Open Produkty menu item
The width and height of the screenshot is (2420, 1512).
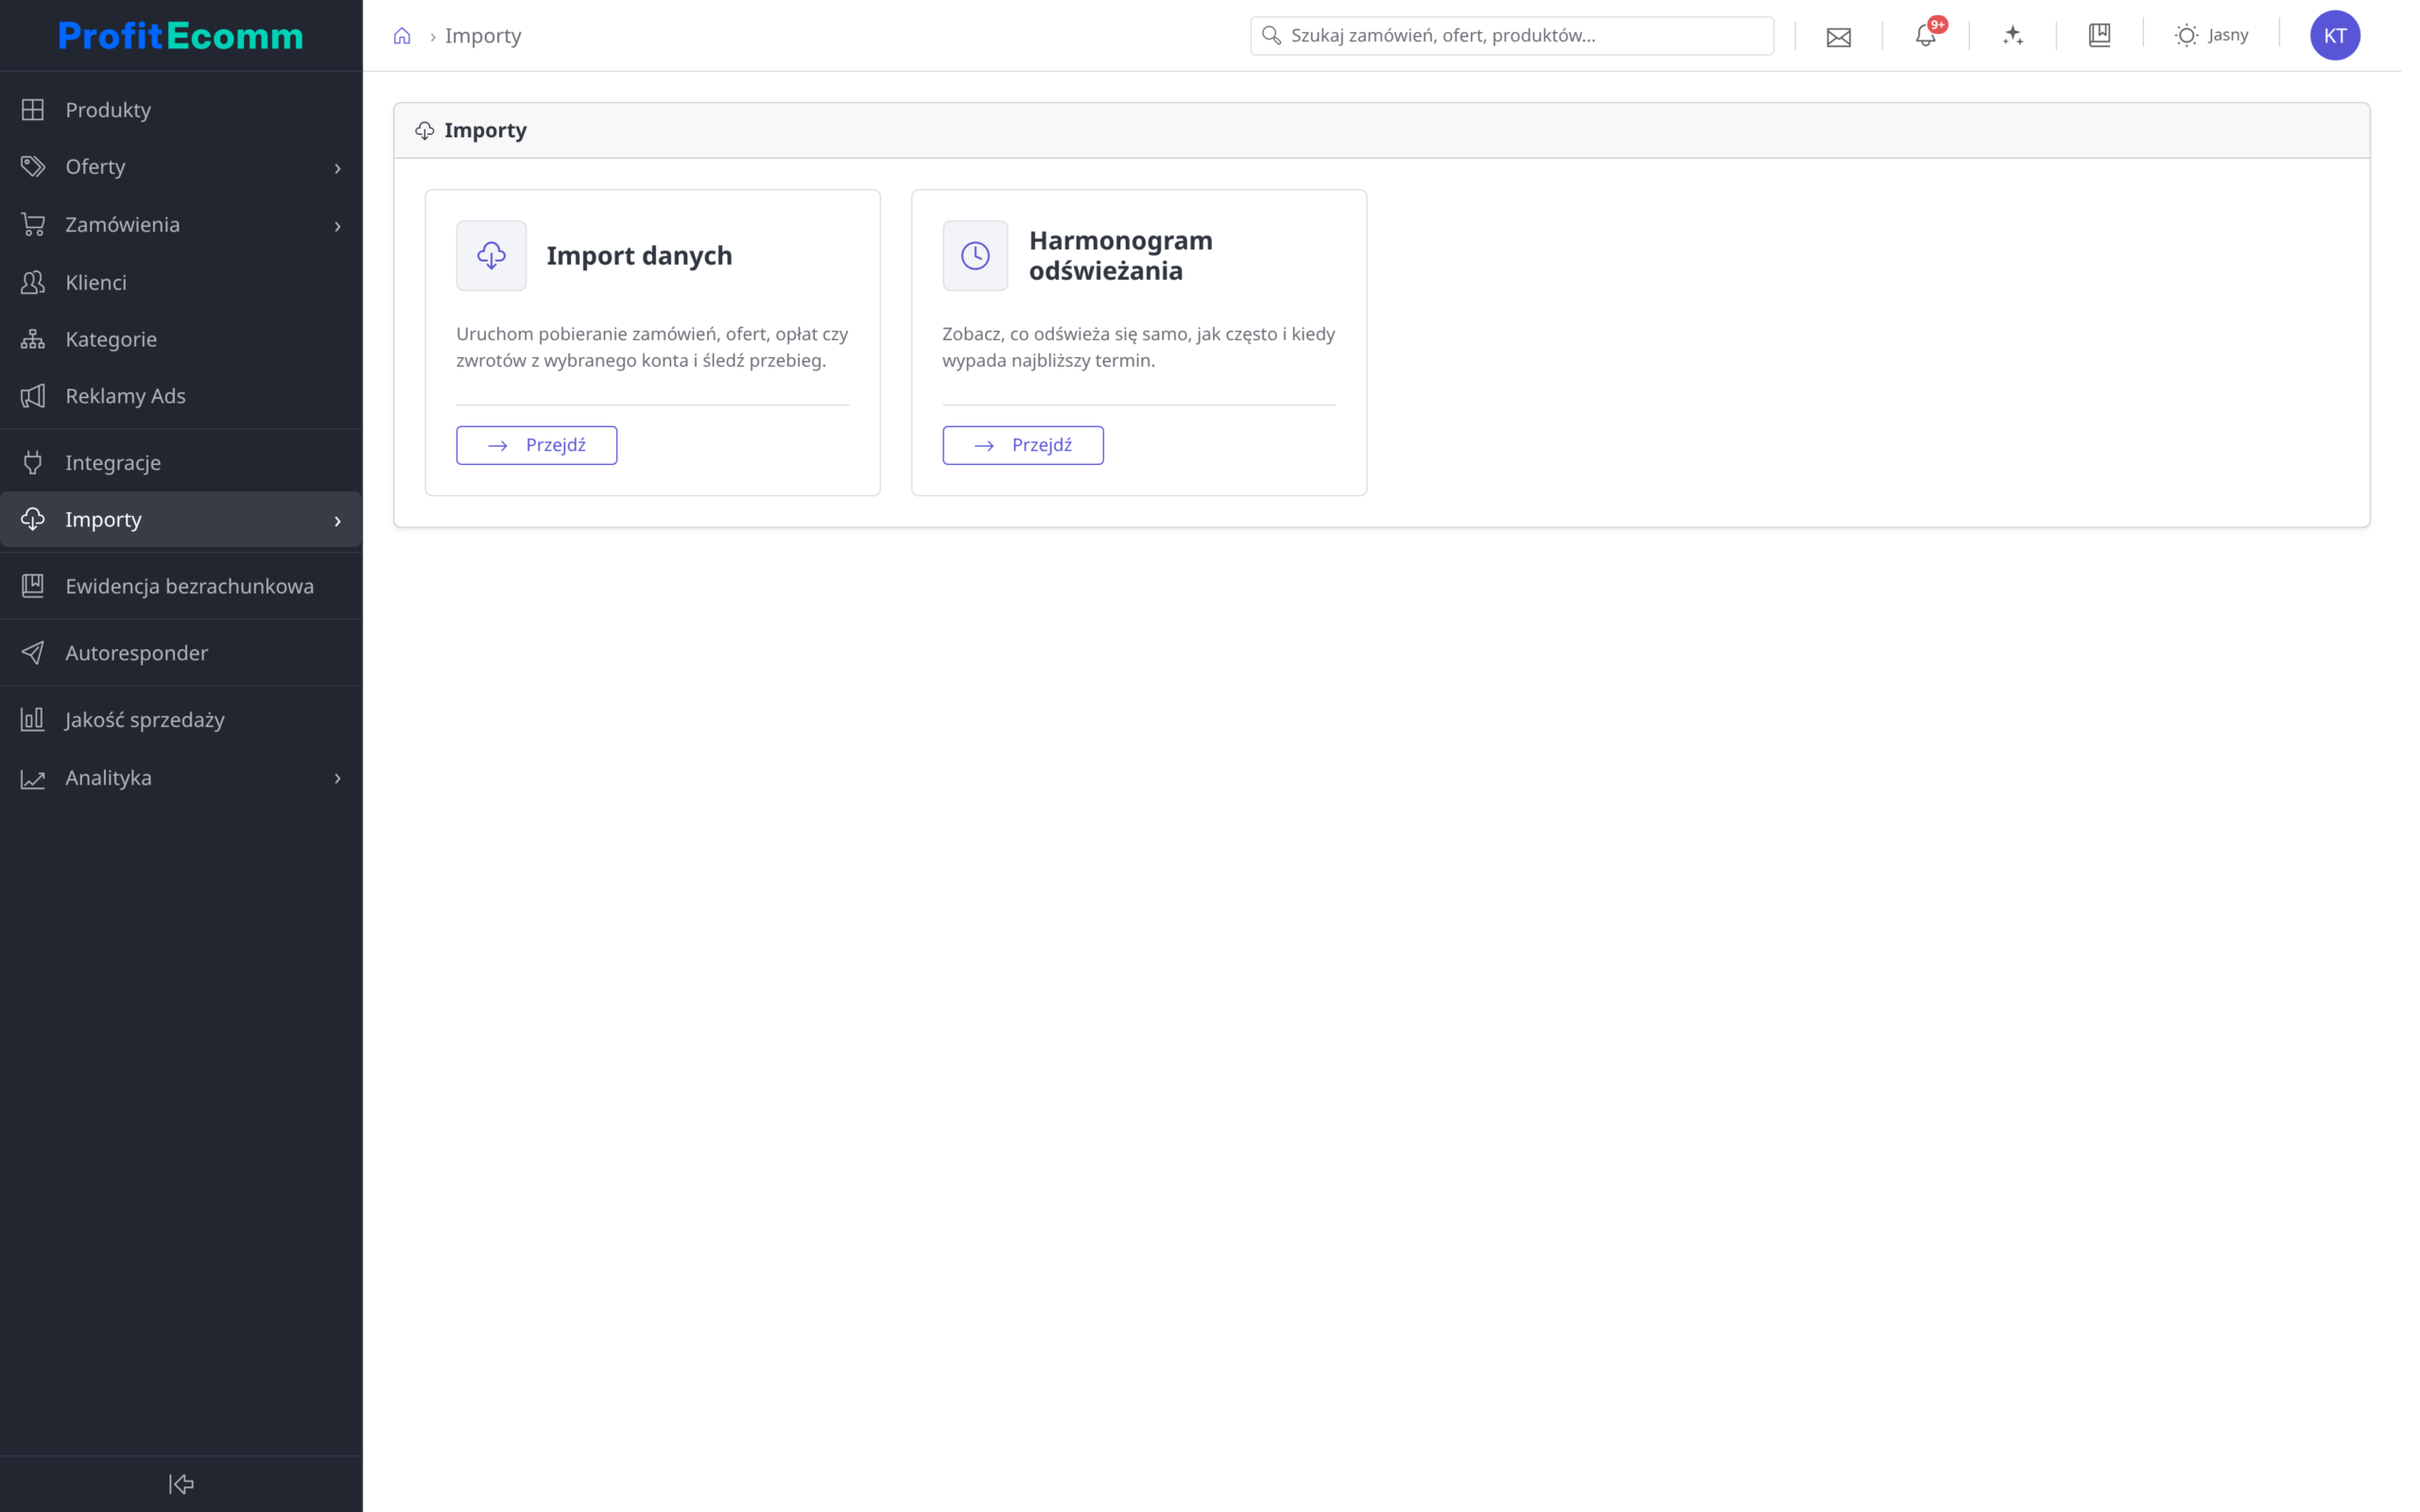click(x=181, y=110)
